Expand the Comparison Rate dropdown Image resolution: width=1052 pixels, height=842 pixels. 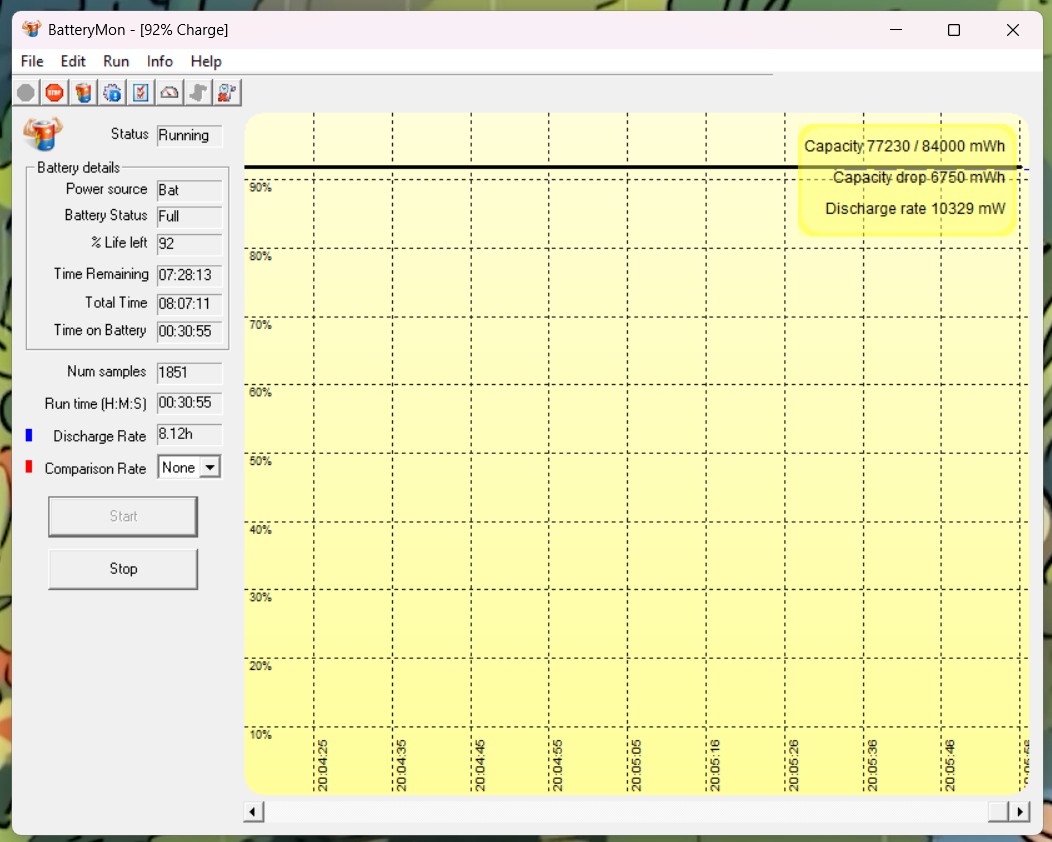(209, 467)
